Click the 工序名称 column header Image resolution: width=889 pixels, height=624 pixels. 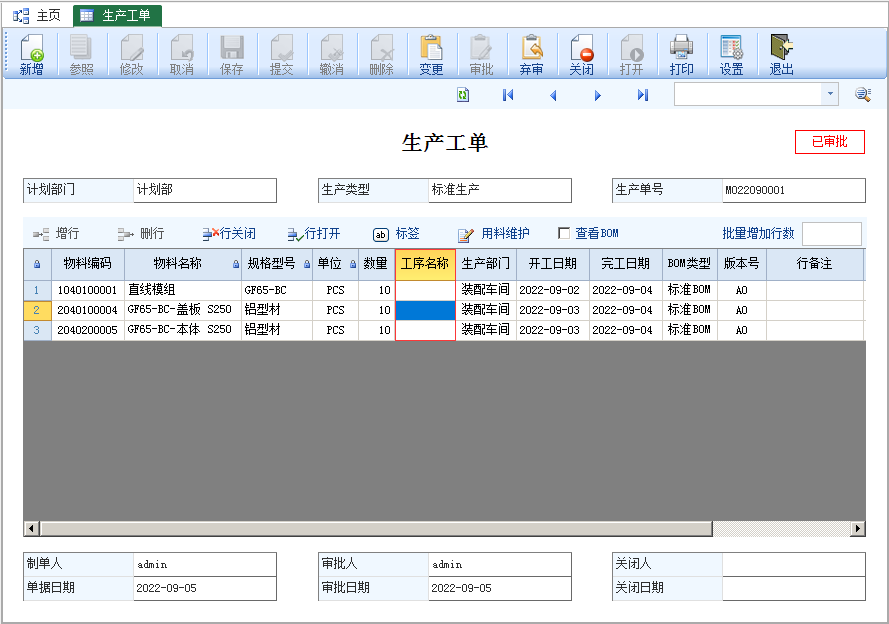pos(425,264)
